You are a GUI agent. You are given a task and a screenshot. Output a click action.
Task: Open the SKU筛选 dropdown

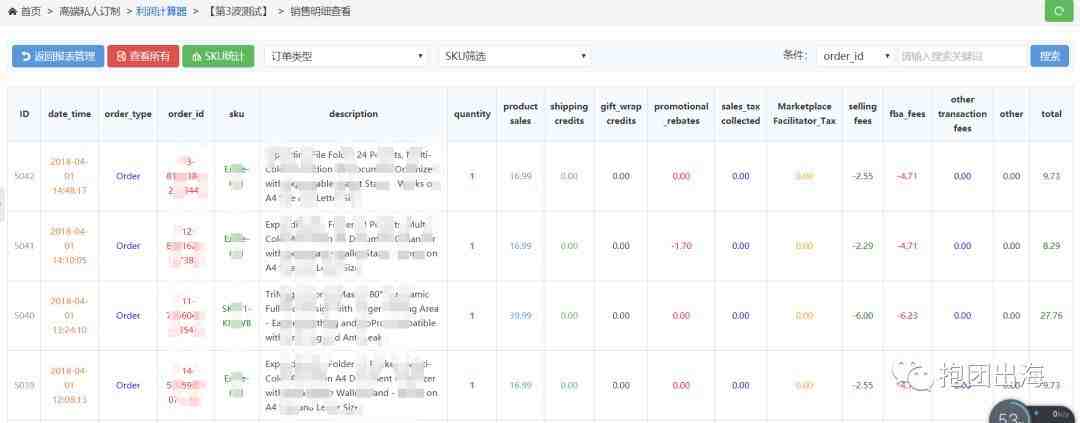(x=515, y=56)
